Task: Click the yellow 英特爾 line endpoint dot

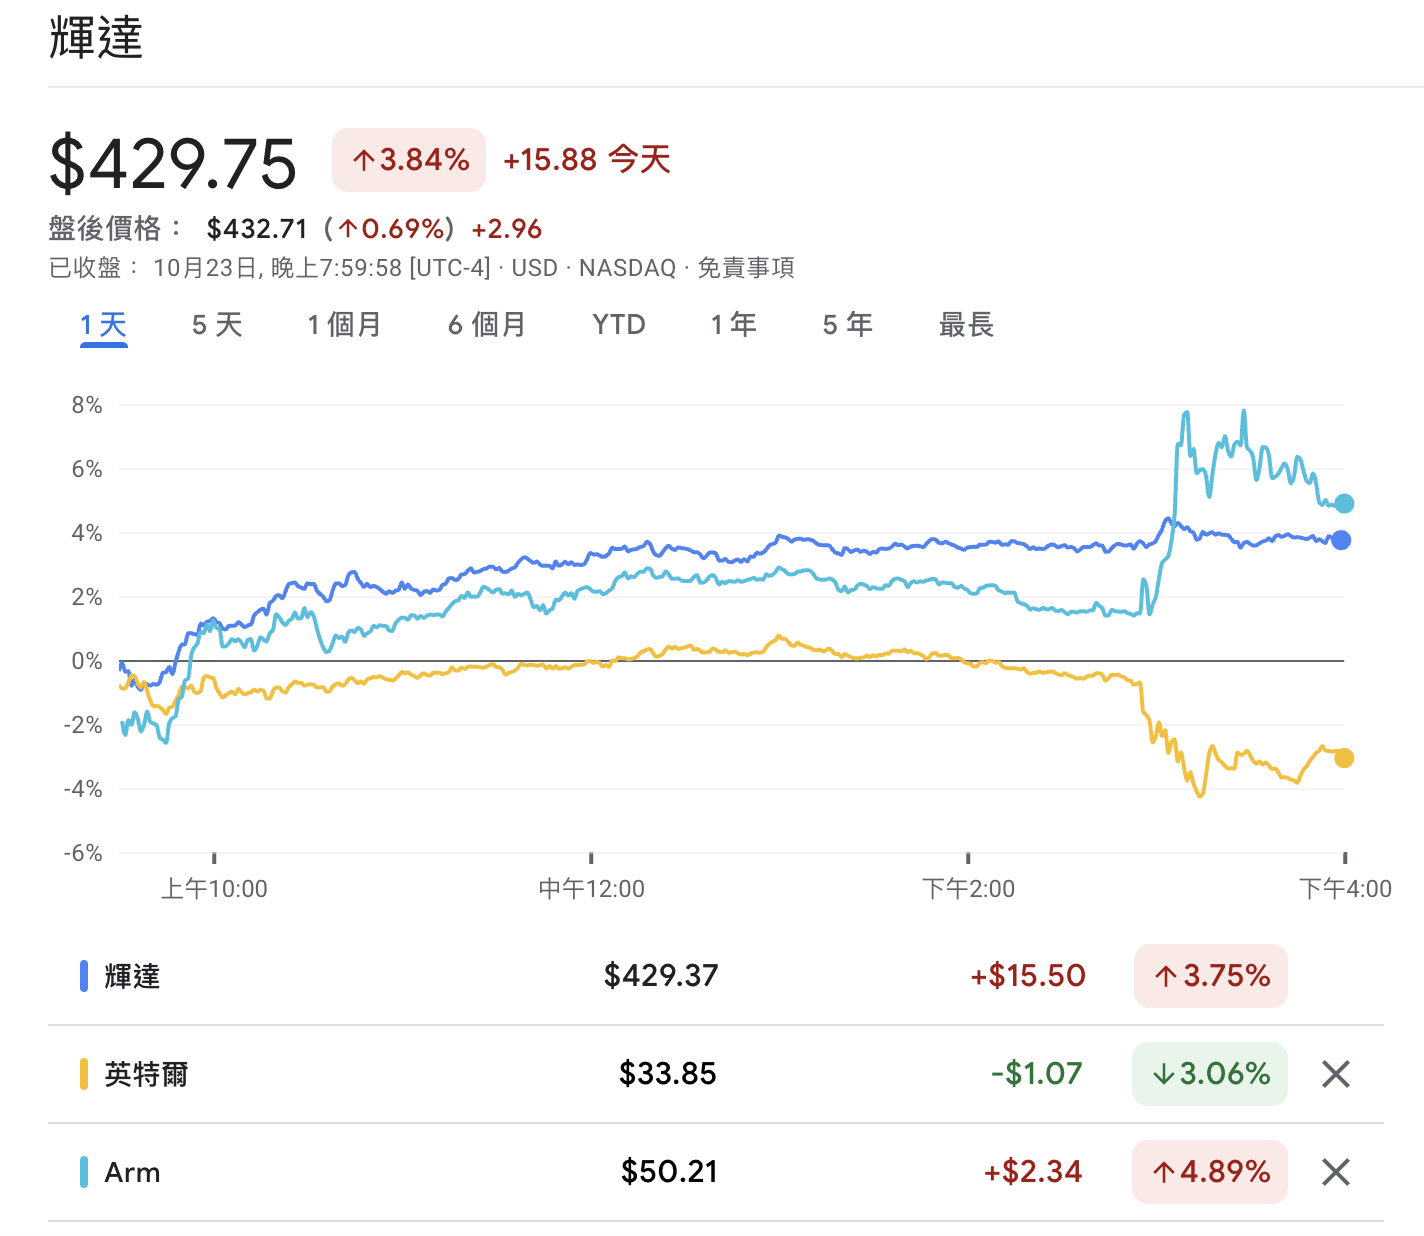Action: (x=1344, y=758)
